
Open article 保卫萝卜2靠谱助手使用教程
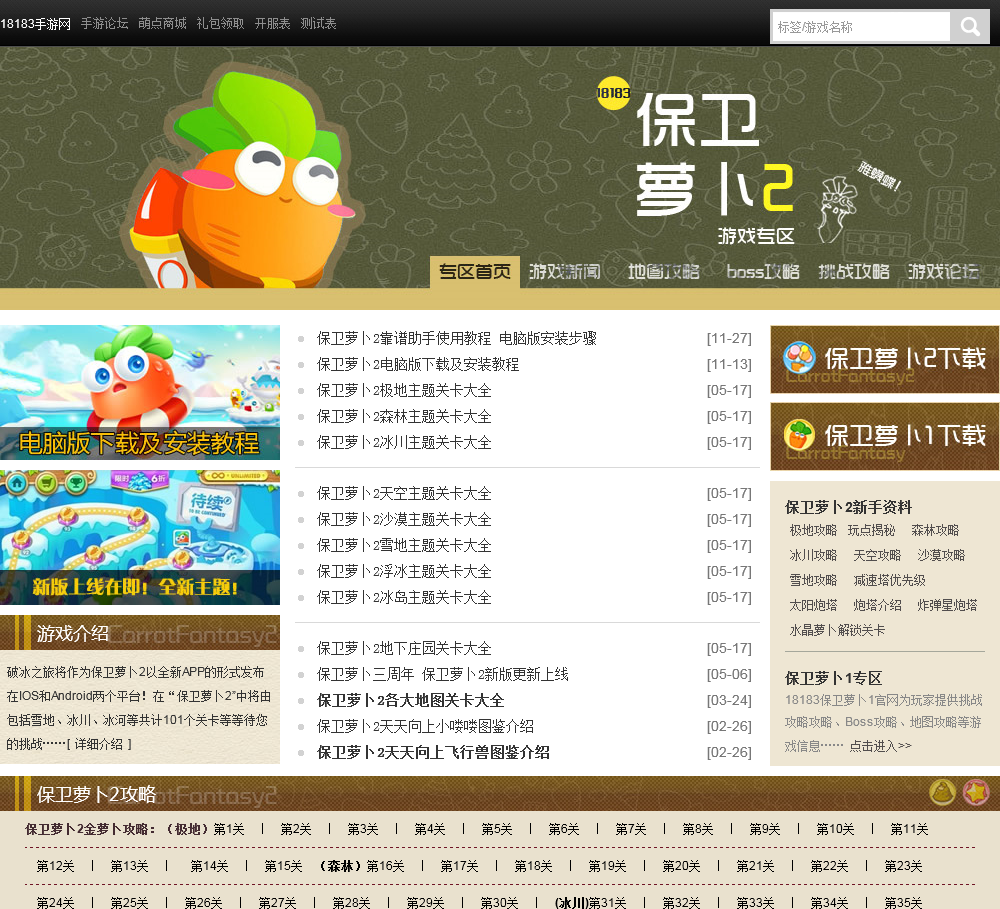tap(457, 339)
